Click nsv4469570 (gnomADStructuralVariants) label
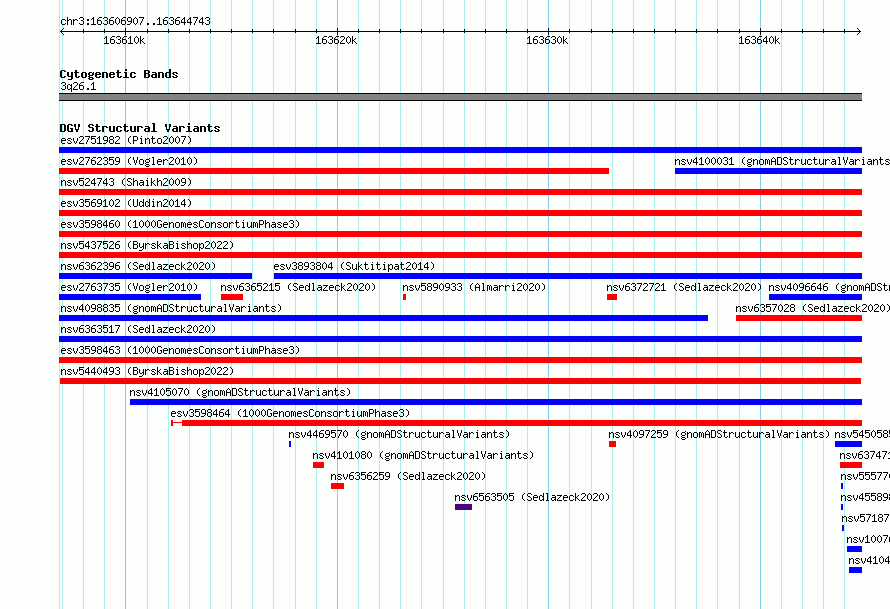Screen dimensions: 890x609 pos(399,434)
